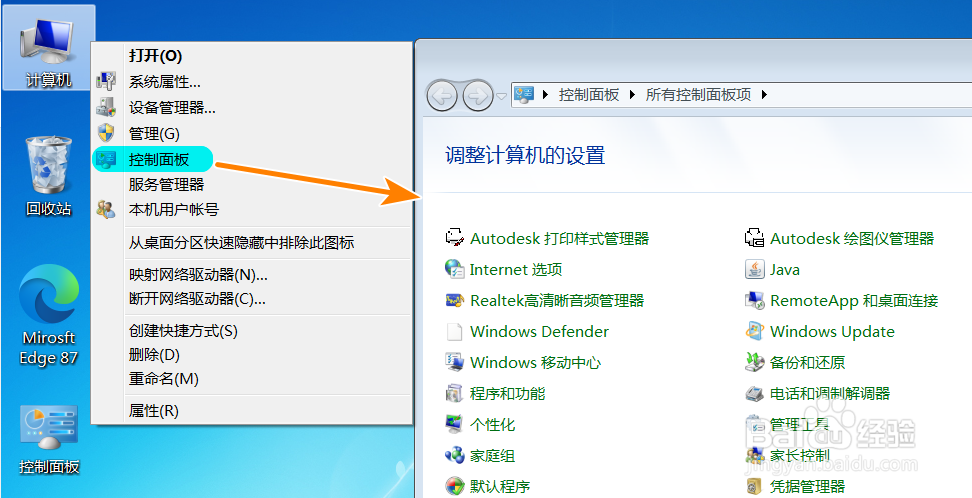Open 个性化 link
The image size is (972, 498).
492,424
